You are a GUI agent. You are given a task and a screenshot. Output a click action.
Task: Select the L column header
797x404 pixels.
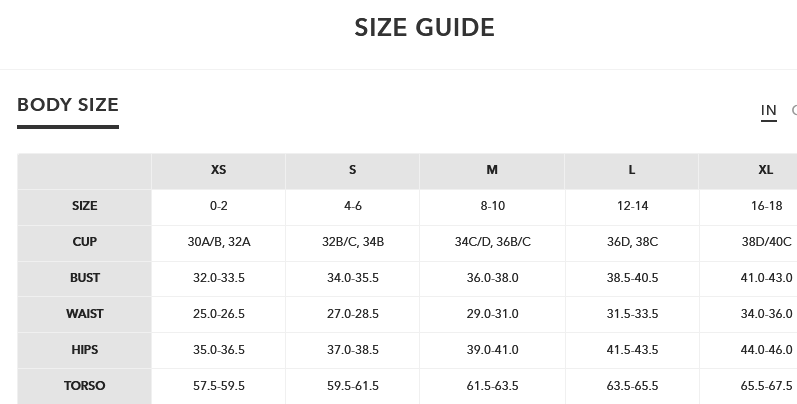click(632, 170)
